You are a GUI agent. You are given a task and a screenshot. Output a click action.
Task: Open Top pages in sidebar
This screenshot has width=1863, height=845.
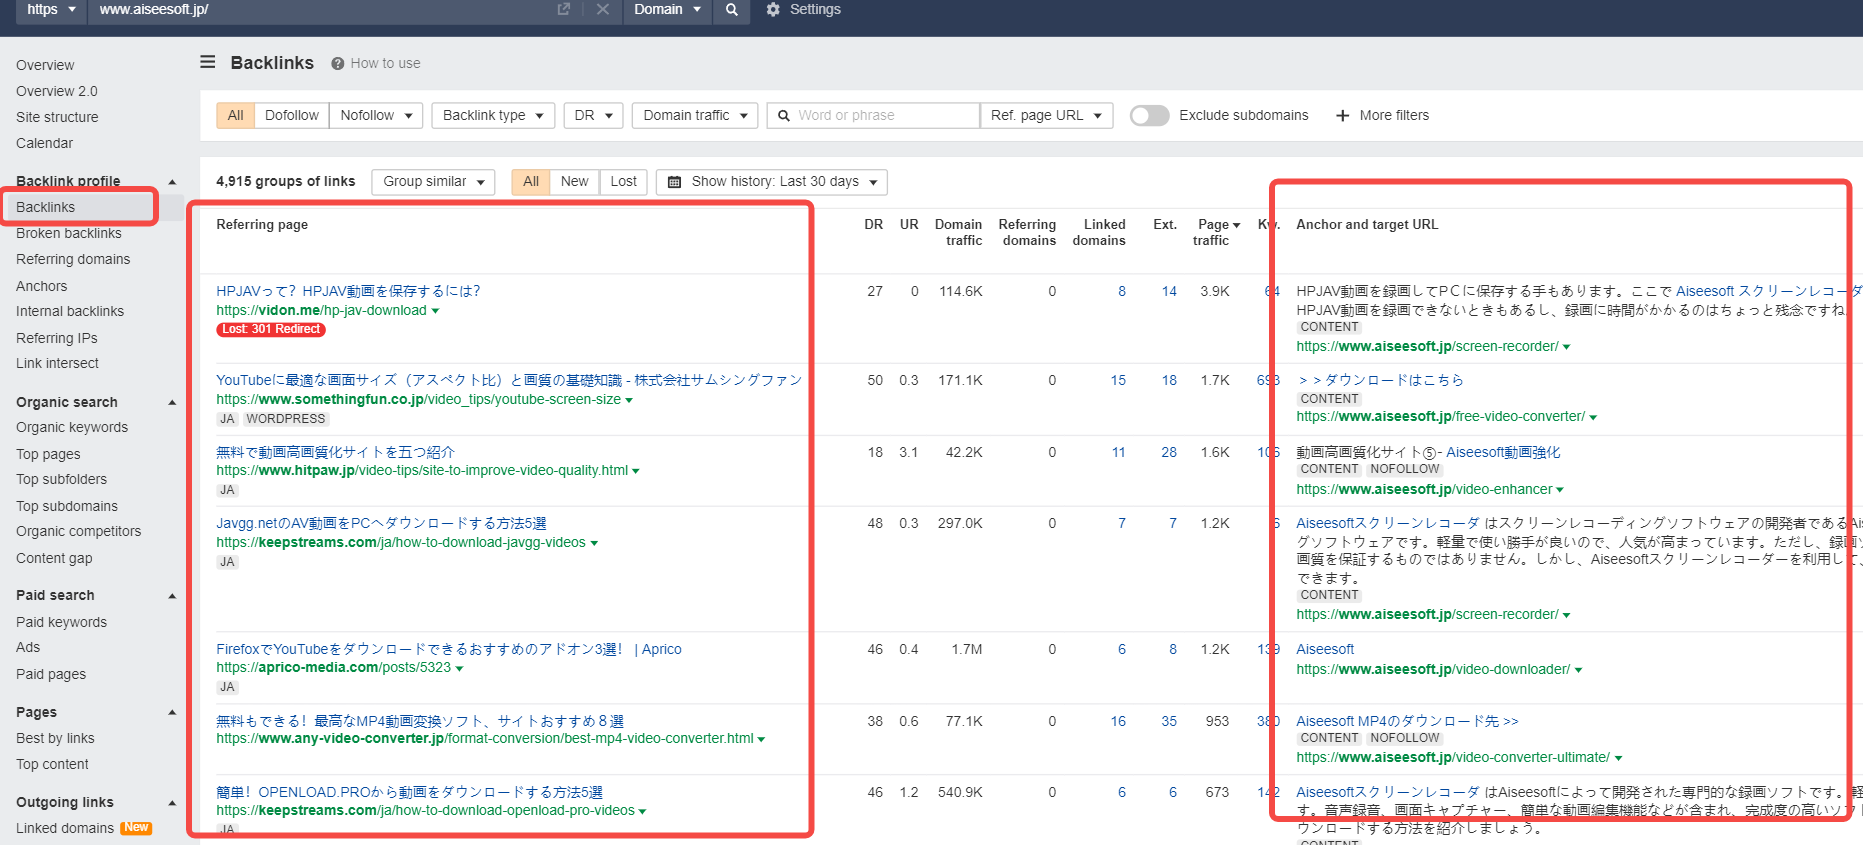pyautogui.click(x=48, y=454)
